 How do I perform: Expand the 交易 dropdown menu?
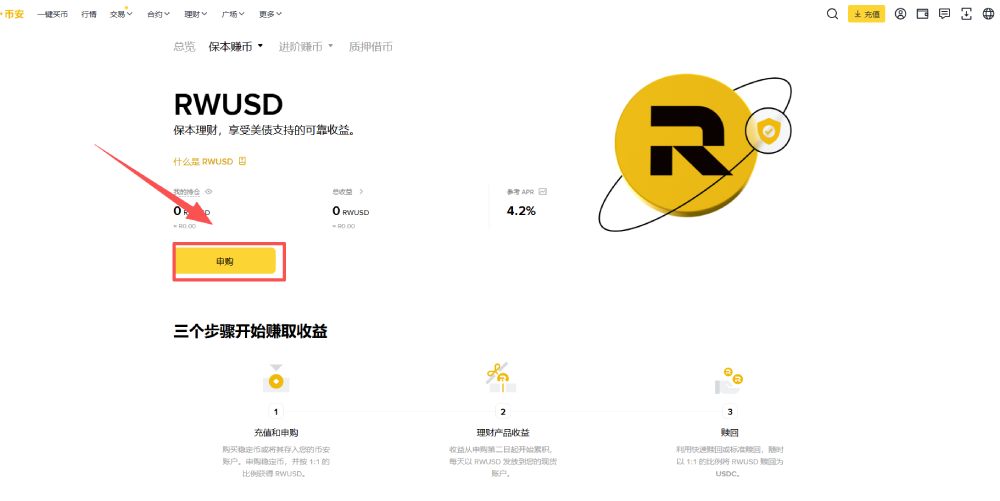(x=120, y=15)
